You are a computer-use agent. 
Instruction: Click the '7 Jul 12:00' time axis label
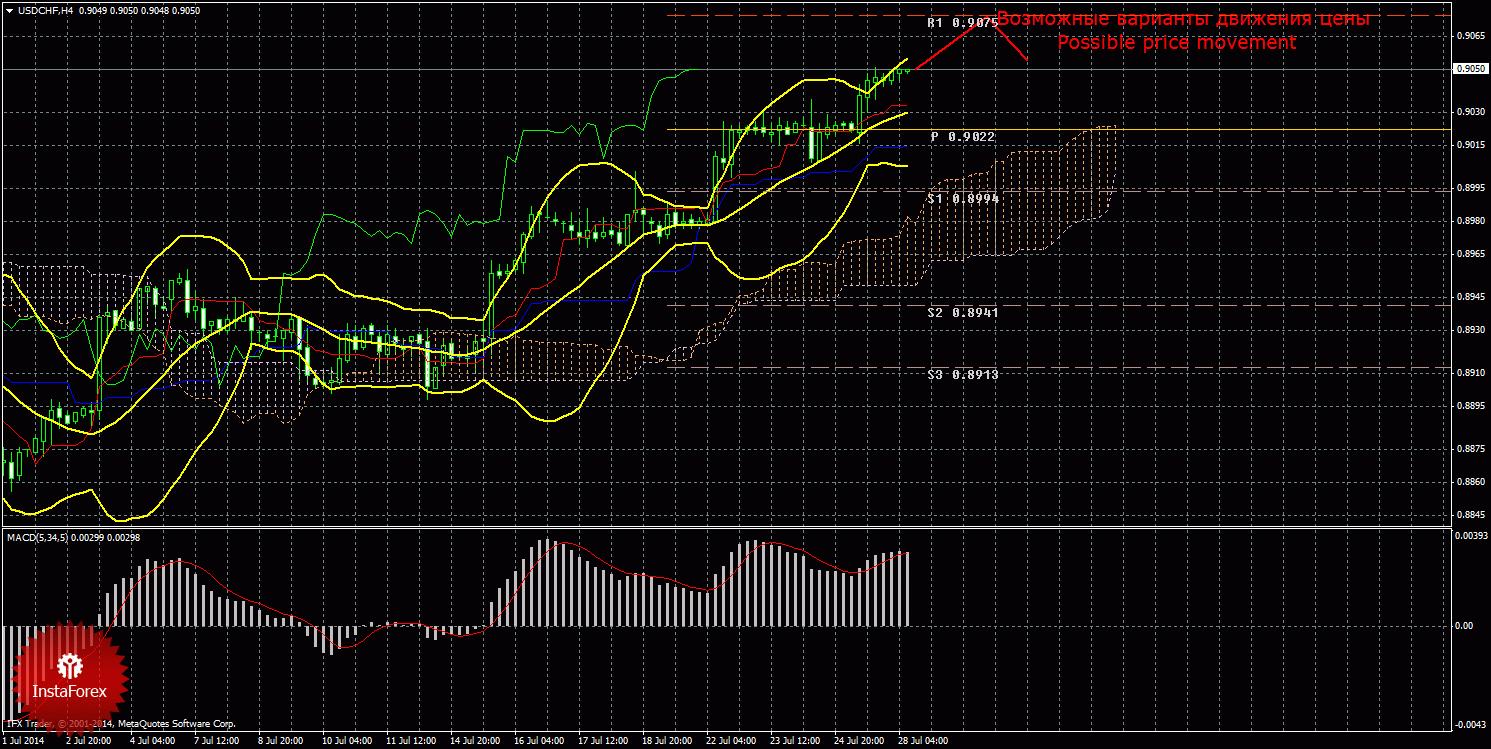(x=217, y=742)
